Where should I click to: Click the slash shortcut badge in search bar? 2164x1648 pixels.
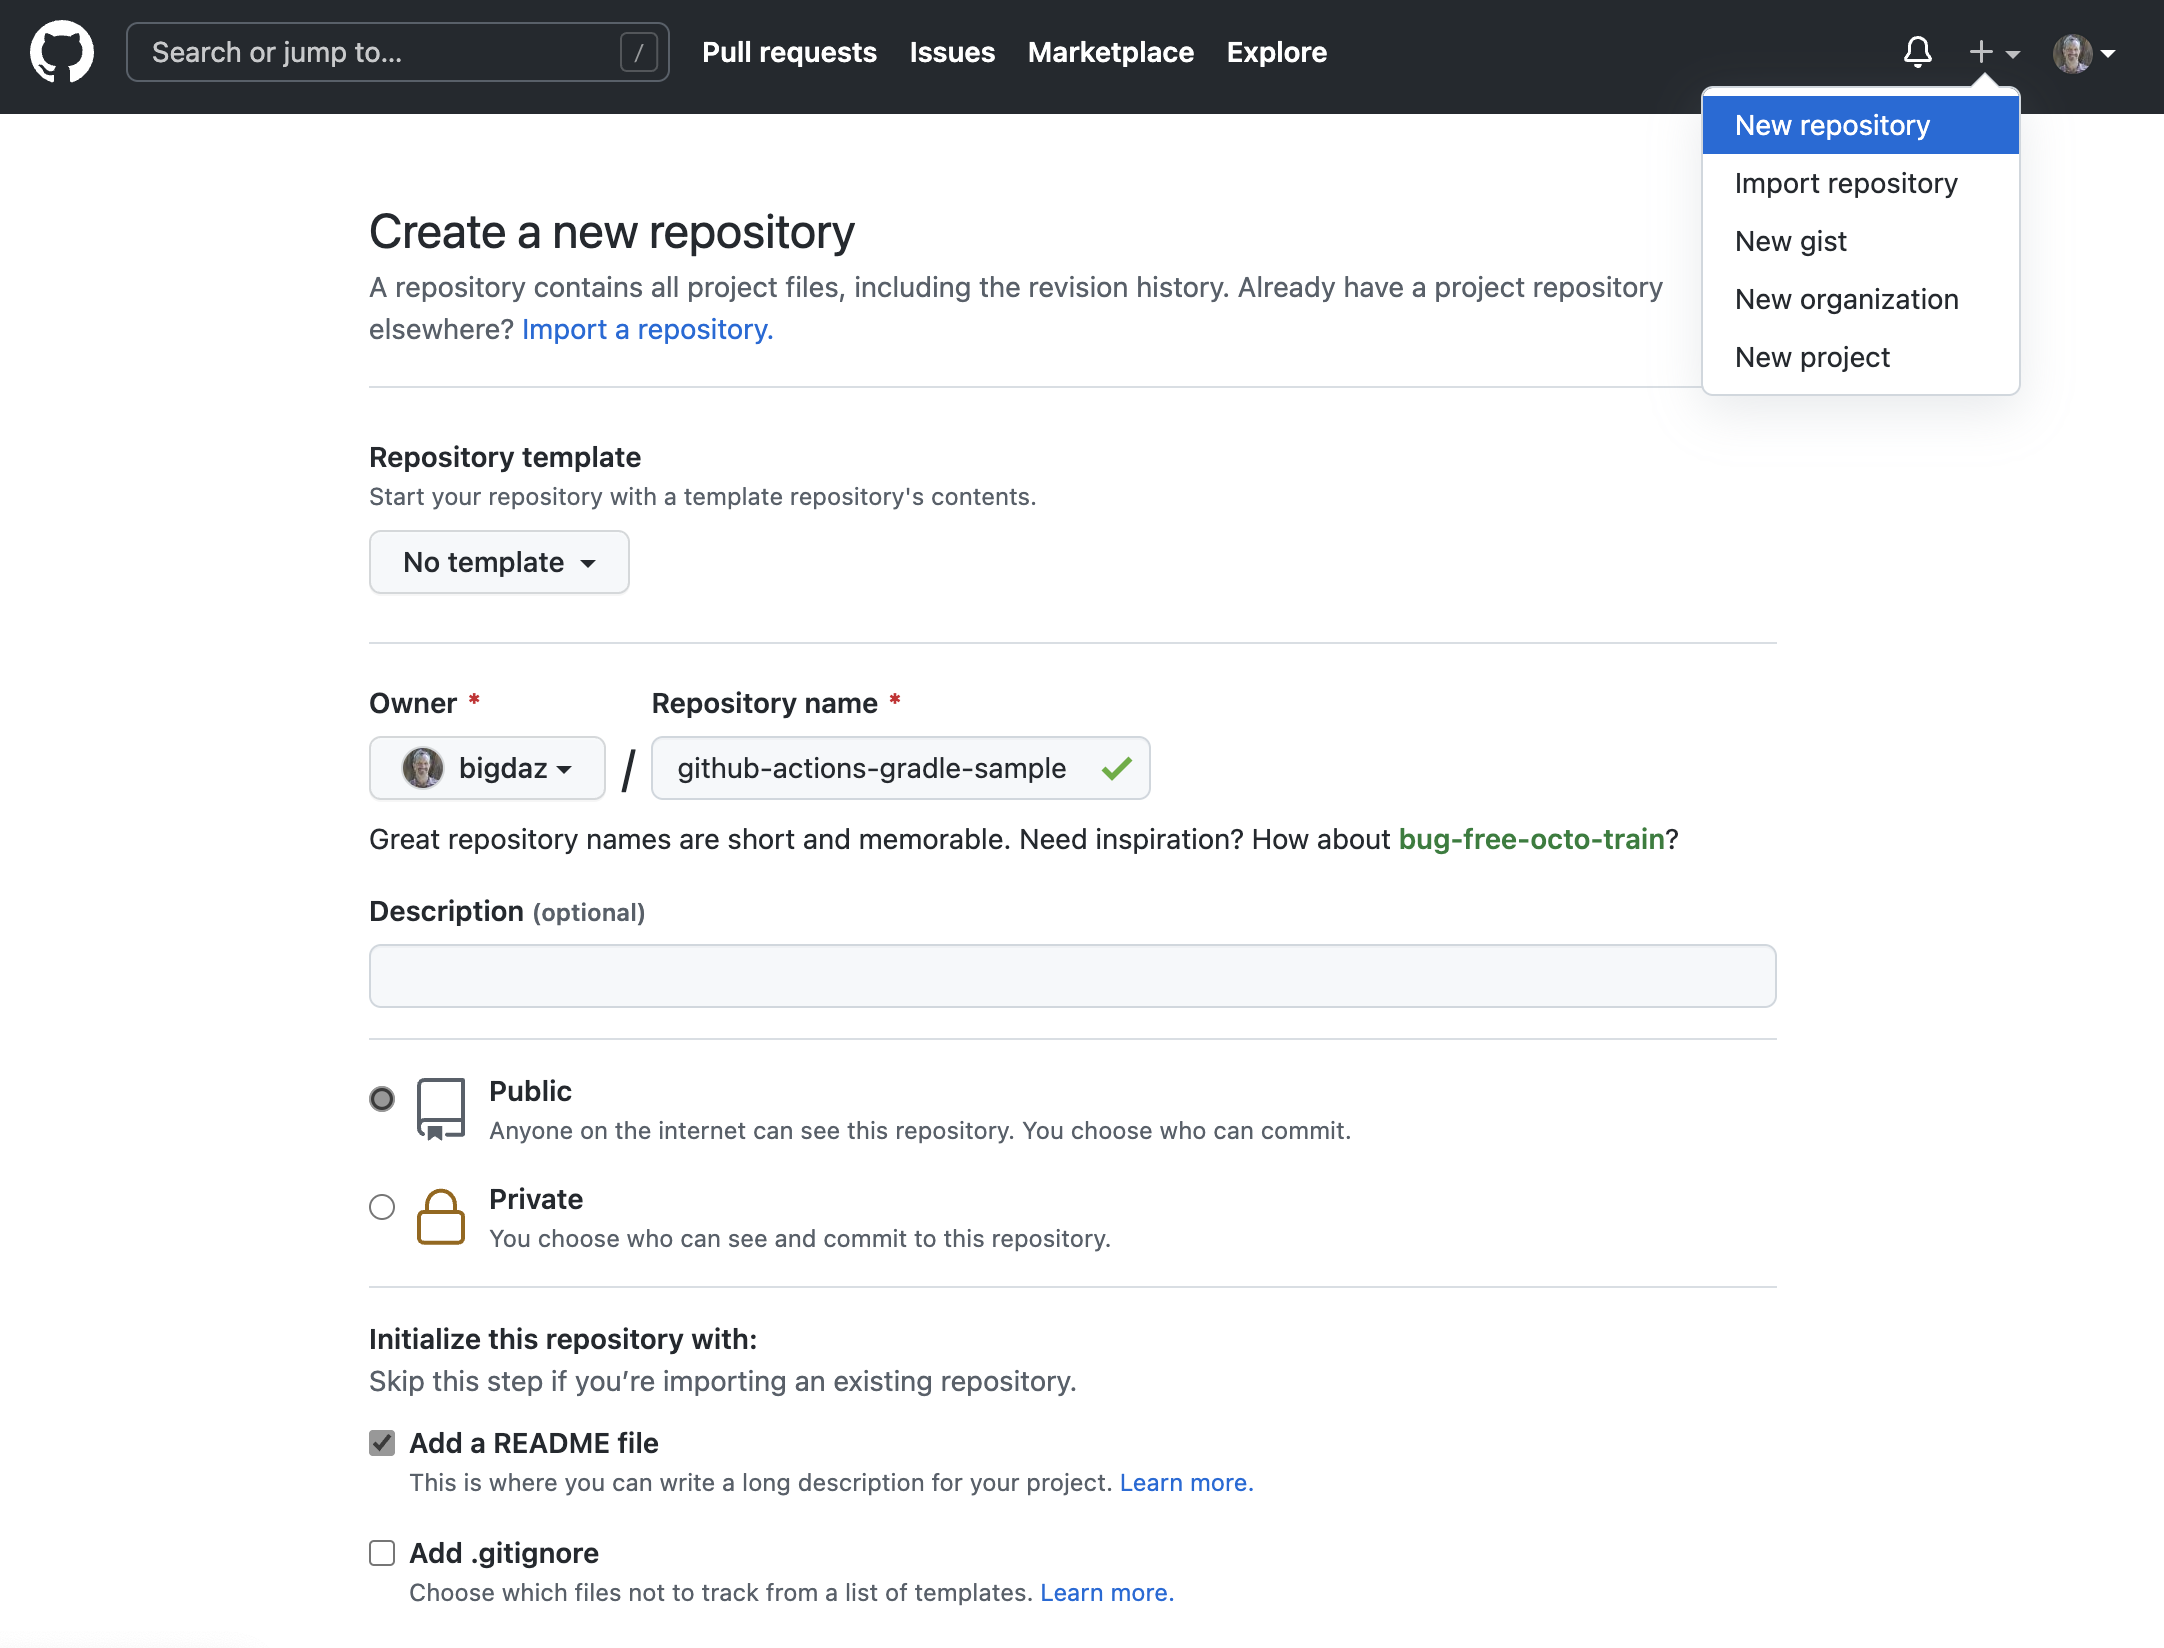tap(638, 51)
